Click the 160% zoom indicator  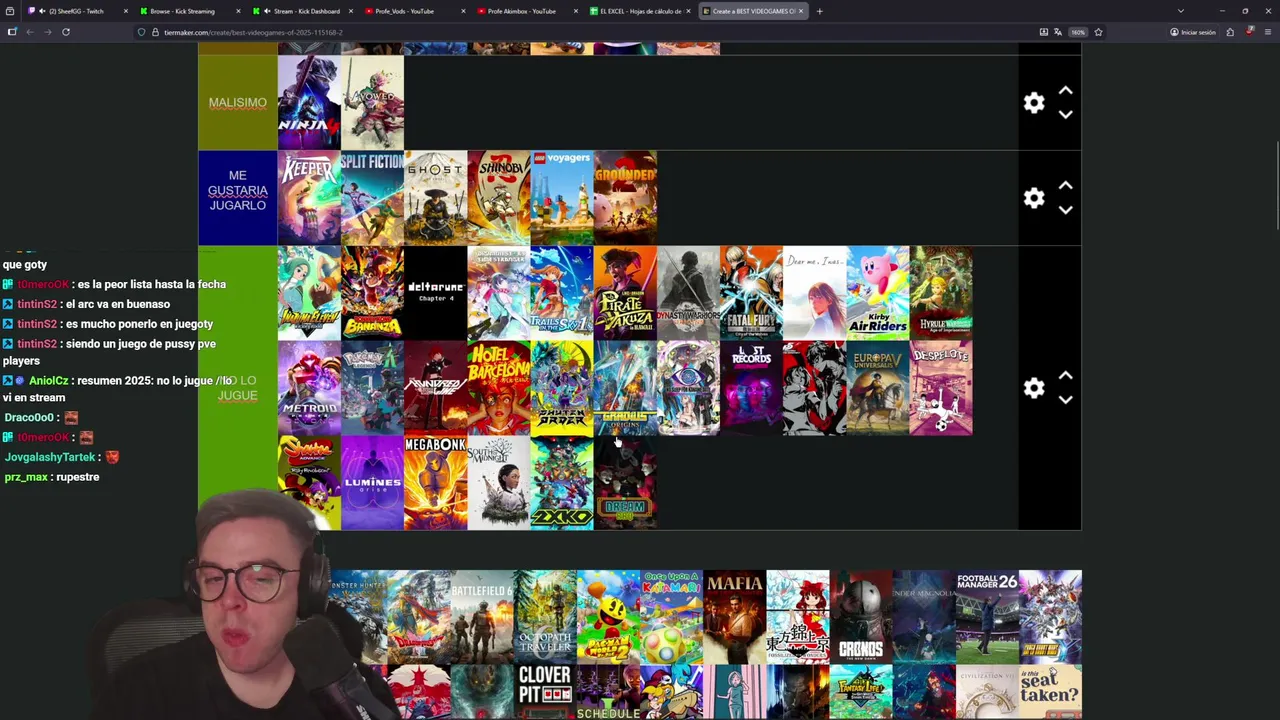1078,32
